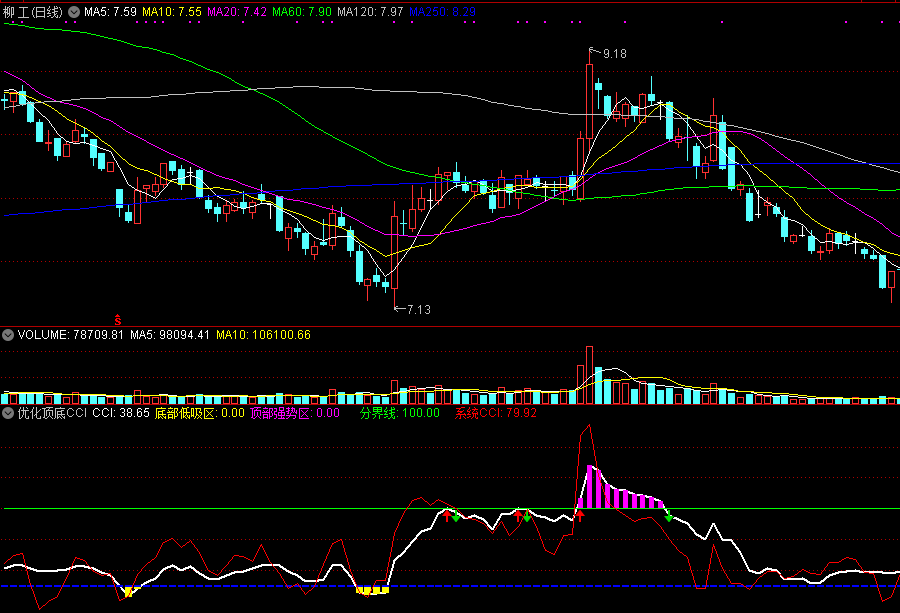Click the 分界线: 100.00 label
Screen dimensions: 900x613
coord(400,413)
